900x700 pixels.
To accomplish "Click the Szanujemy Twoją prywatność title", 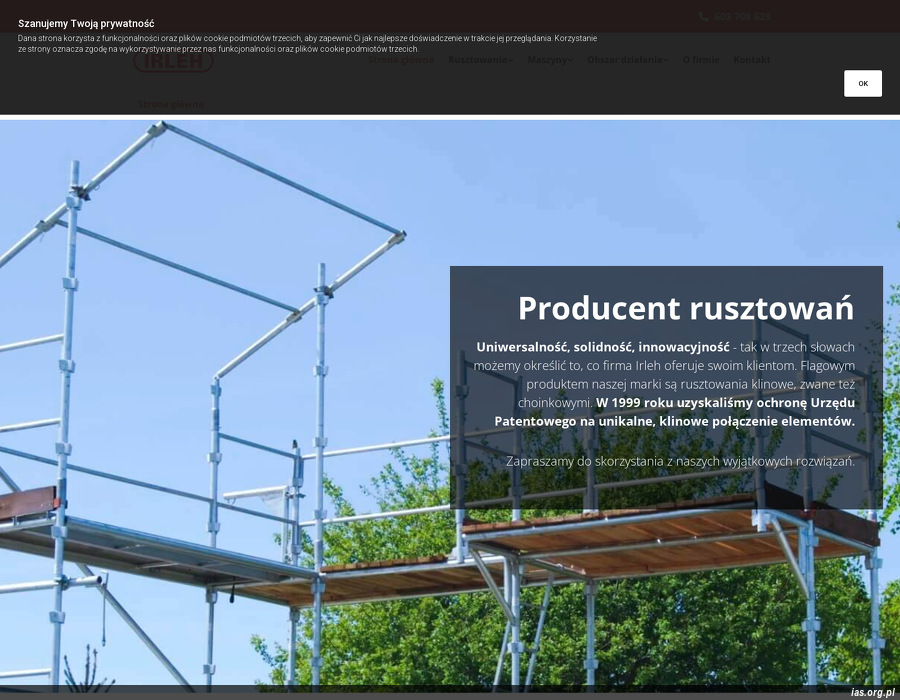I will pyautogui.click(x=86, y=23).
